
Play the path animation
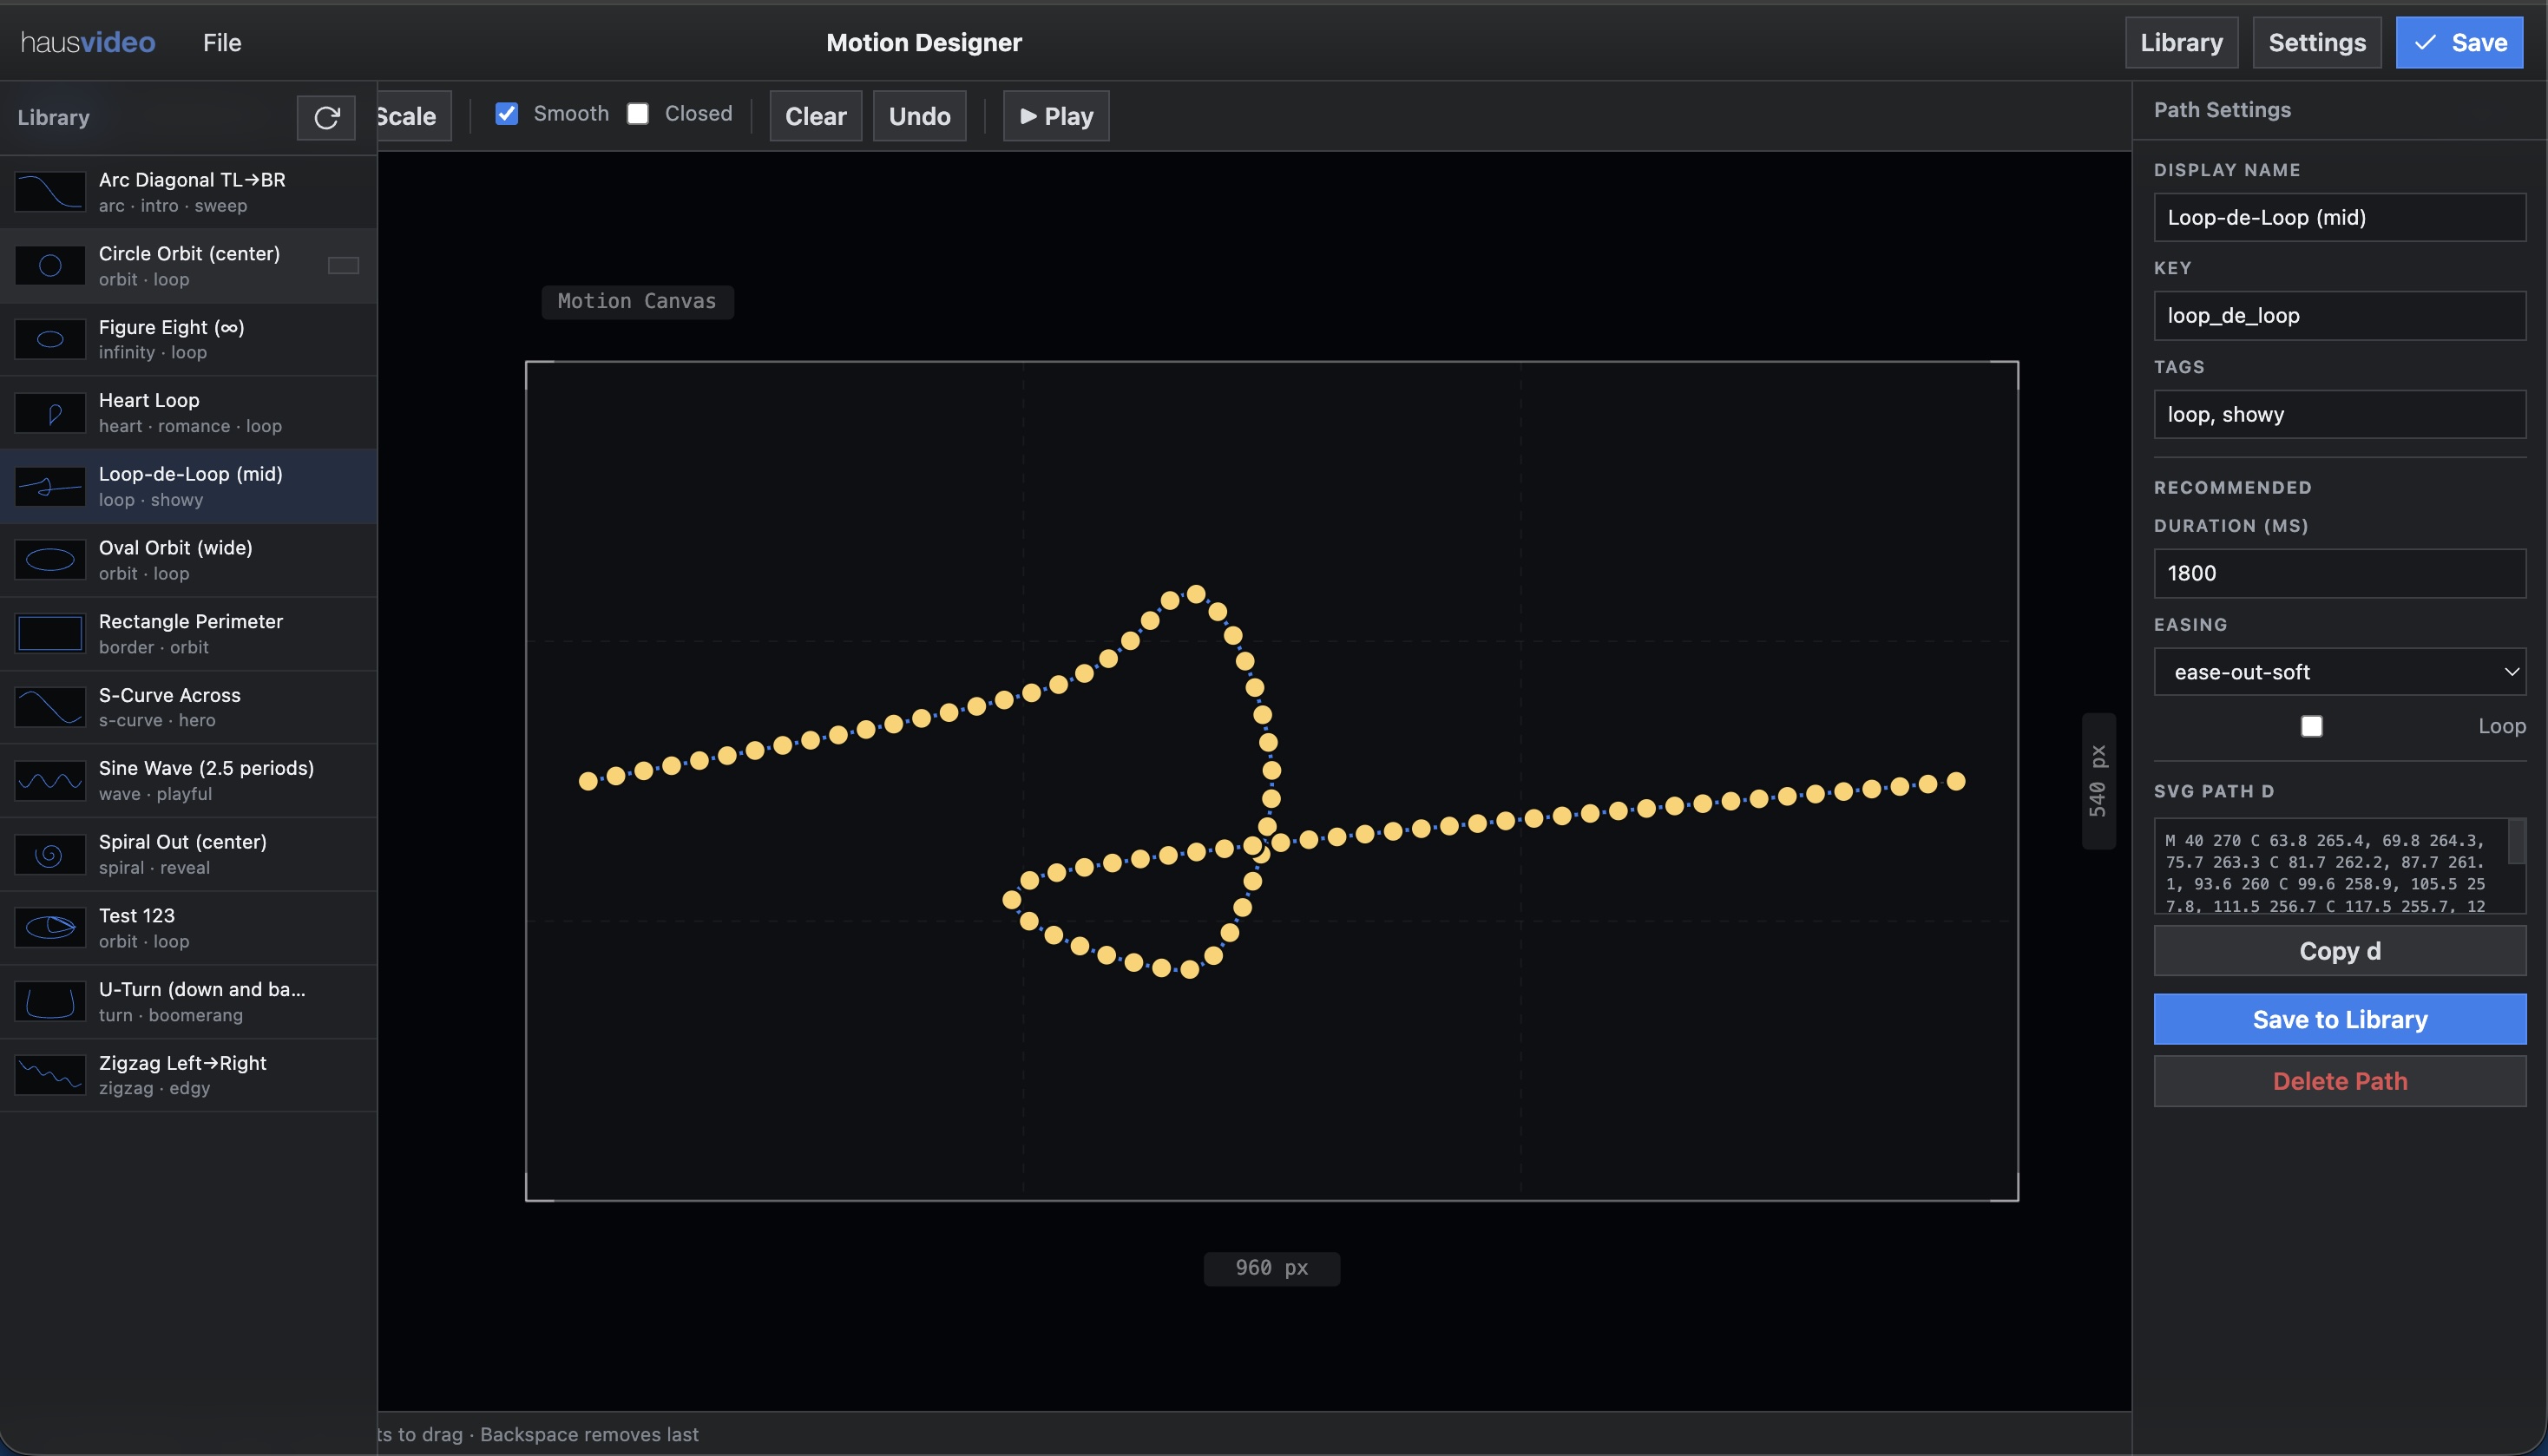(x=1055, y=116)
